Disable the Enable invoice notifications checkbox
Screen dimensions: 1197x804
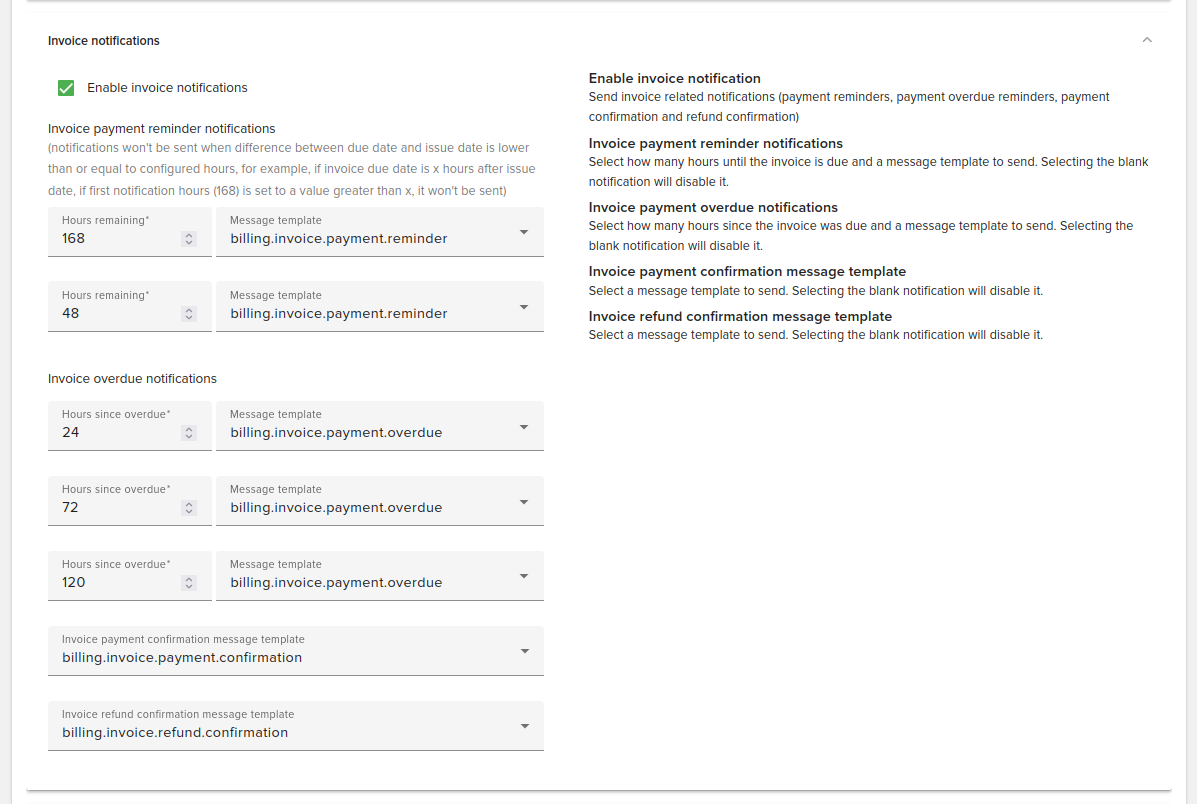[x=65, y=88]
